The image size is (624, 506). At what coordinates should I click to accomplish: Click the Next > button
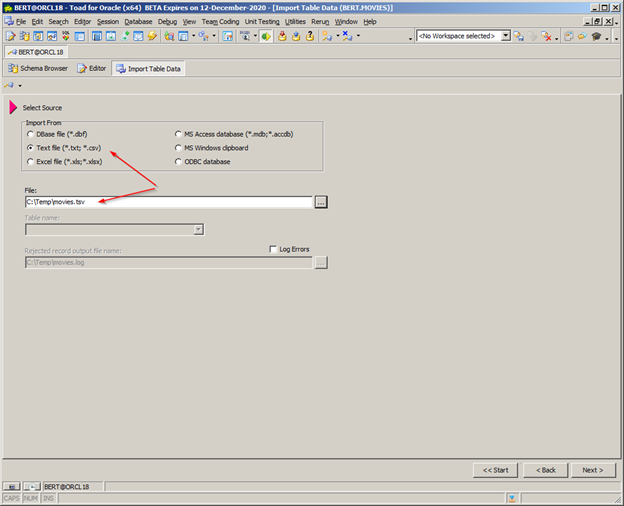(593, 470)
